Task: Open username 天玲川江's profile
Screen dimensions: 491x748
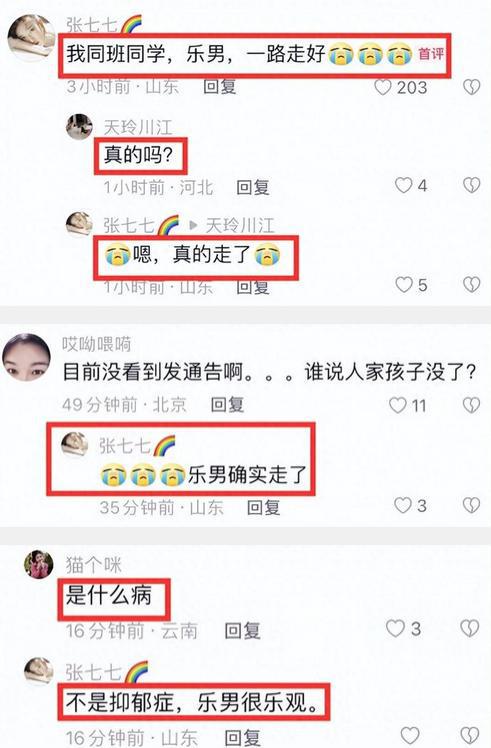Action: (x=138, y=127)
